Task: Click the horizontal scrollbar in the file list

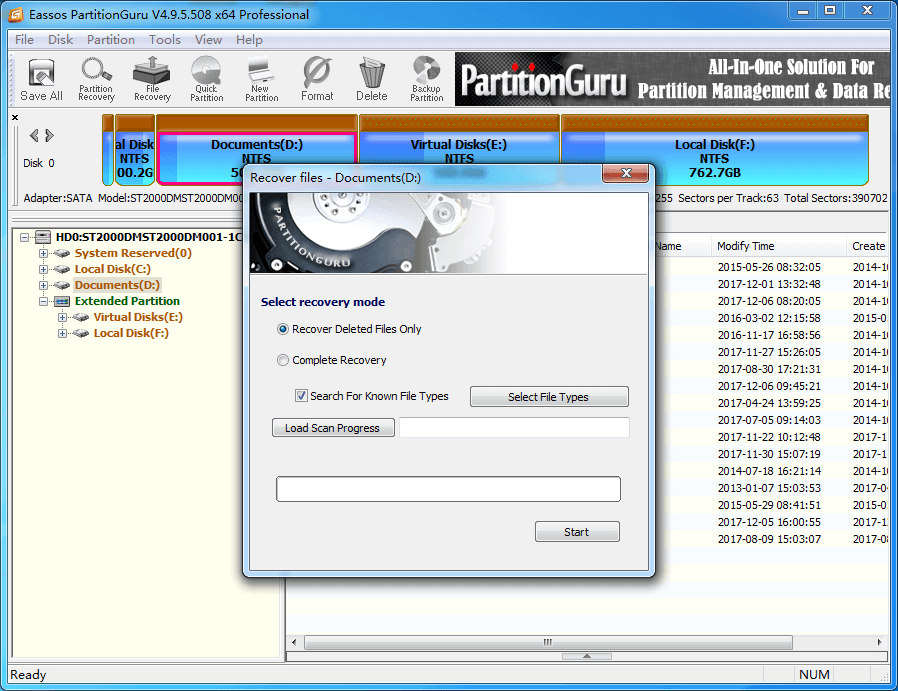Action: pos(547,642)
